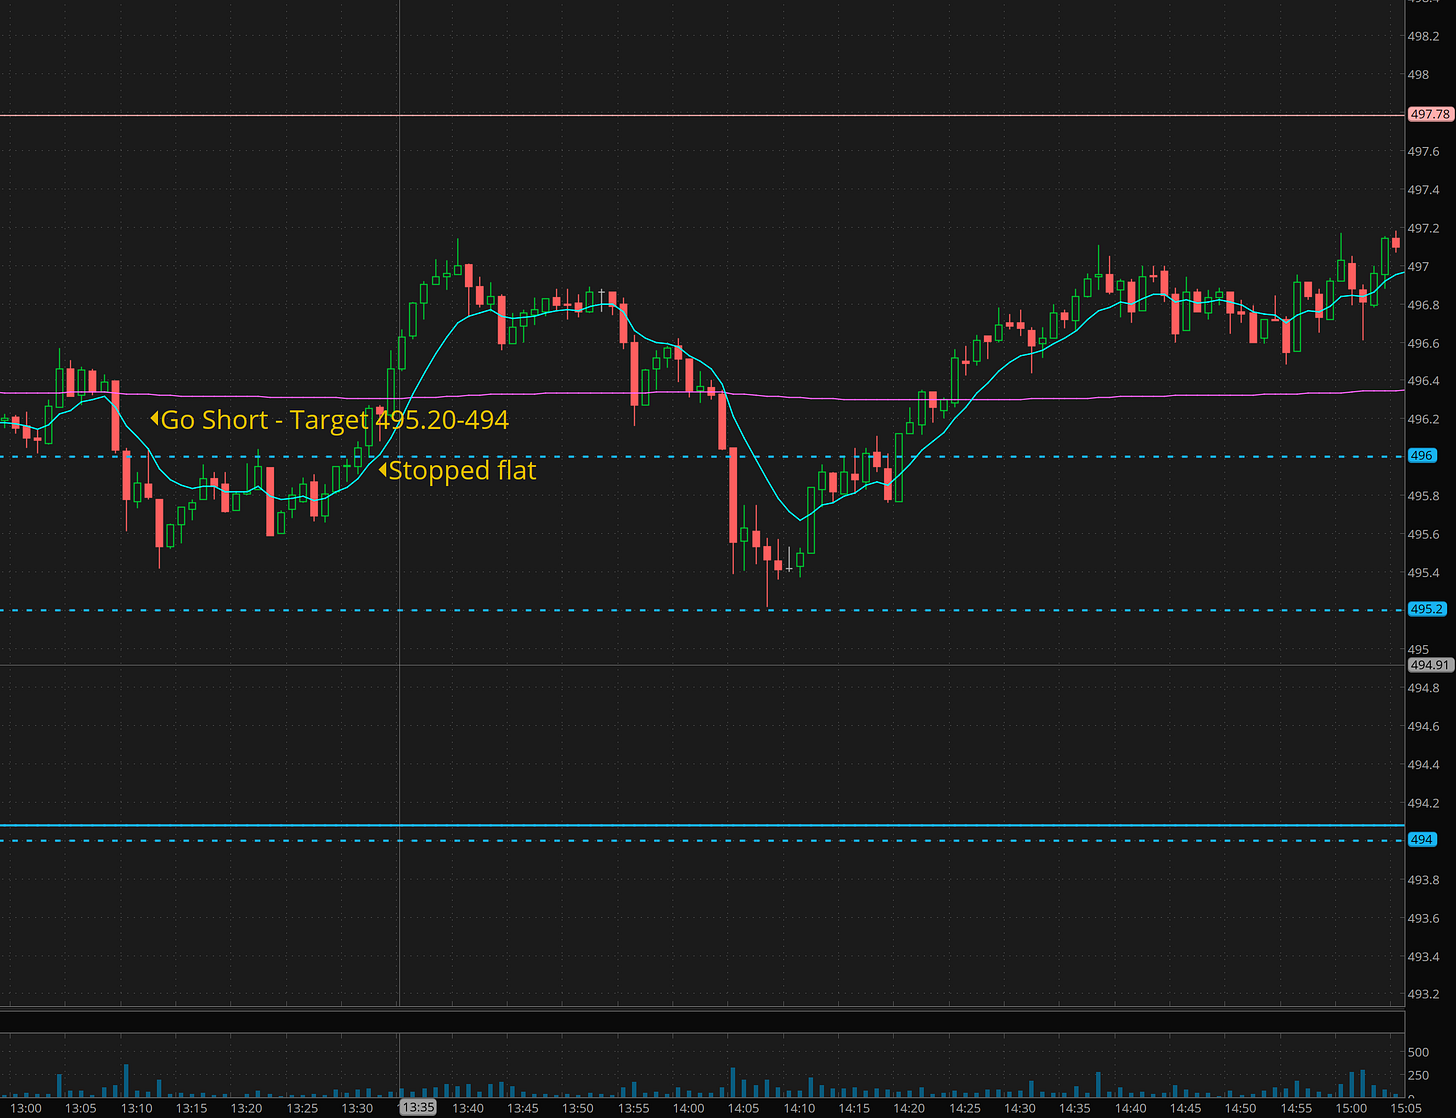1456x1118 pixels.
Task: Click the 13:10 time axis label
Action: pos(136,1108)
